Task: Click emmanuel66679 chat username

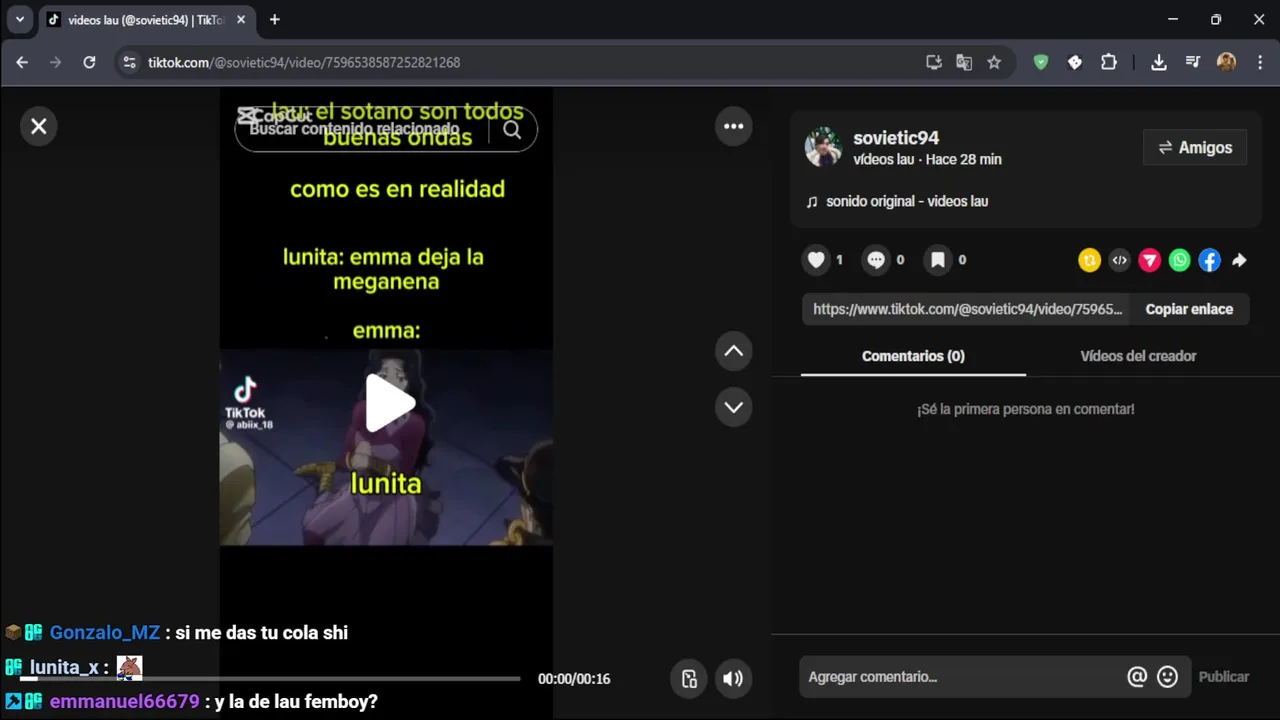Action: pyautogui.click(x=124, y=702)
